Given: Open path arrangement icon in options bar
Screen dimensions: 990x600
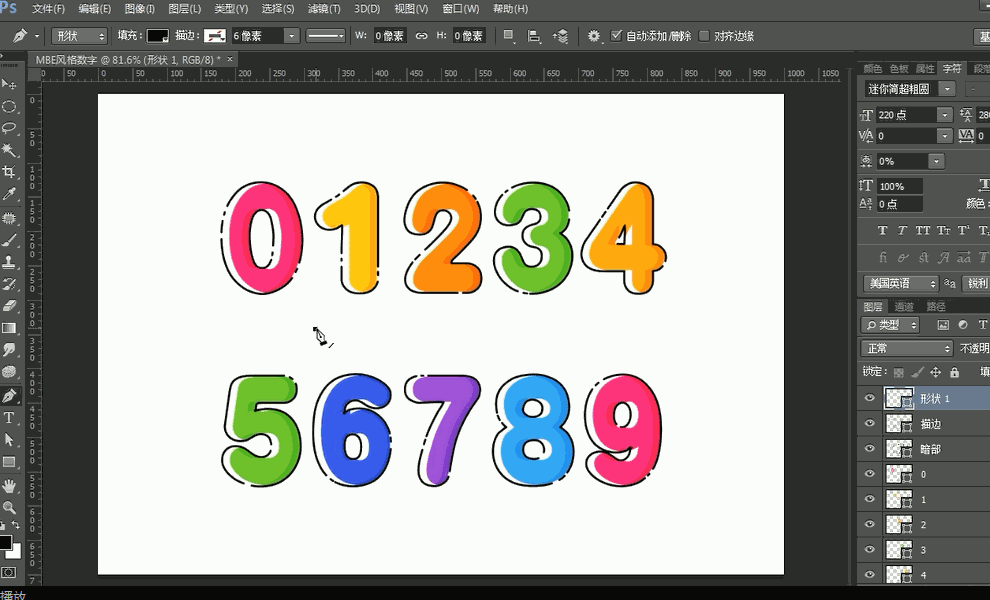Looking at the screenshot, I should click(560, 36).
